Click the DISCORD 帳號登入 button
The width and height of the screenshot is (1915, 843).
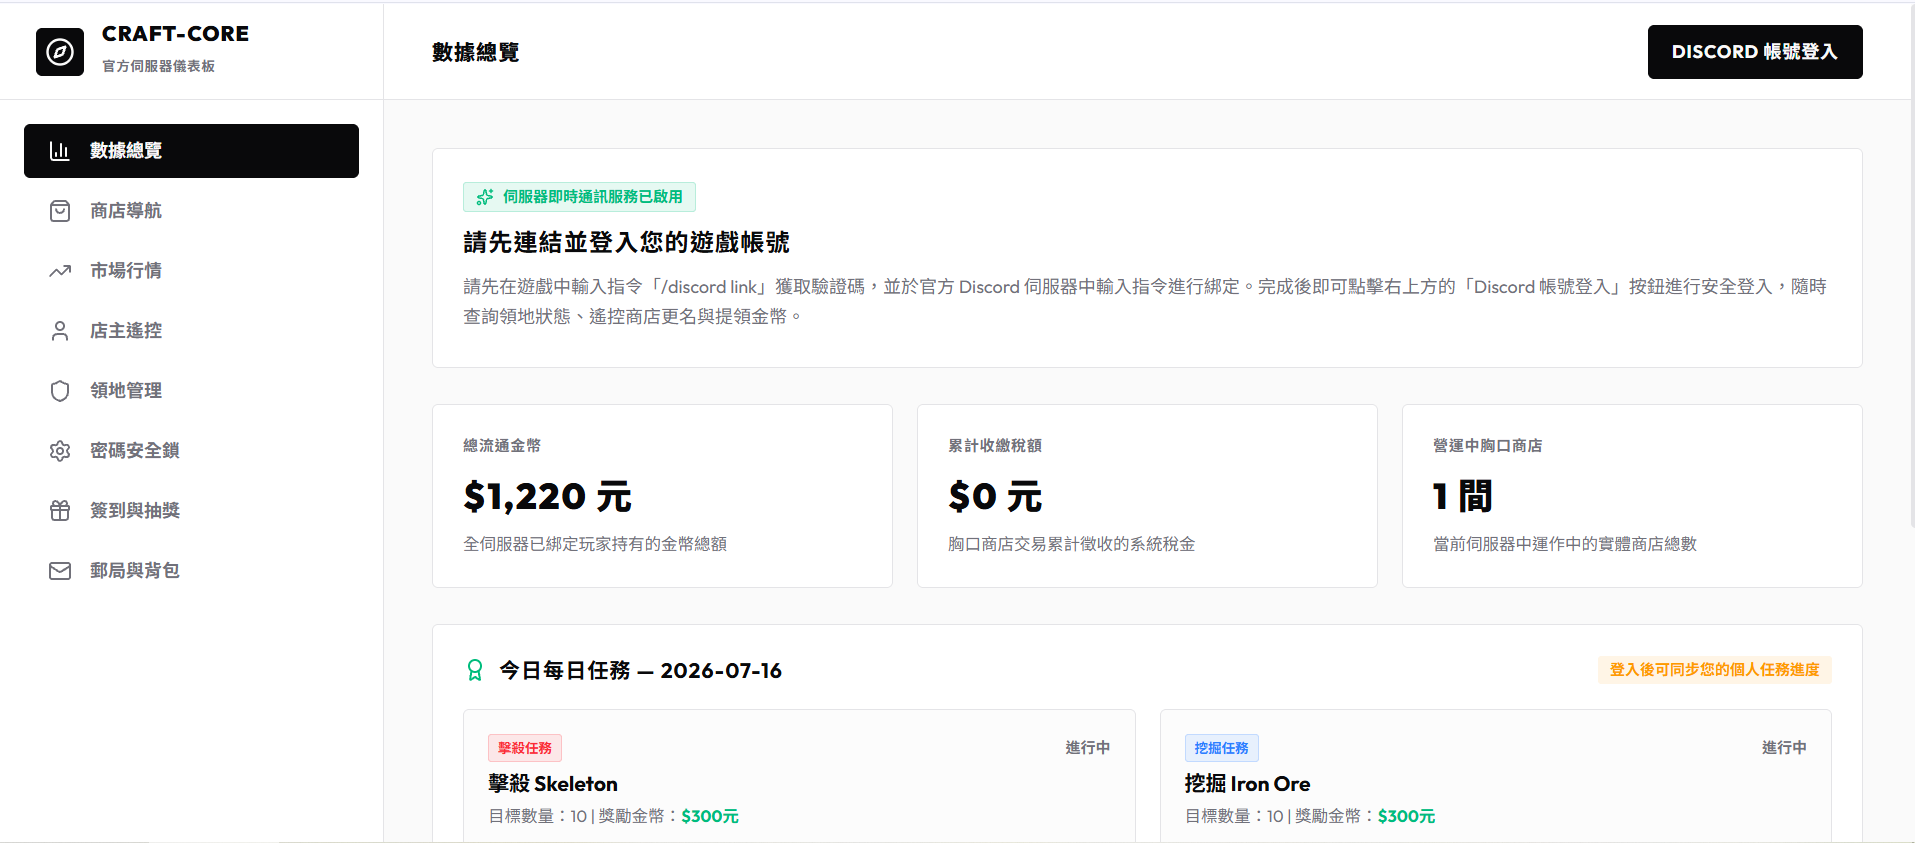coord(1755,52)
